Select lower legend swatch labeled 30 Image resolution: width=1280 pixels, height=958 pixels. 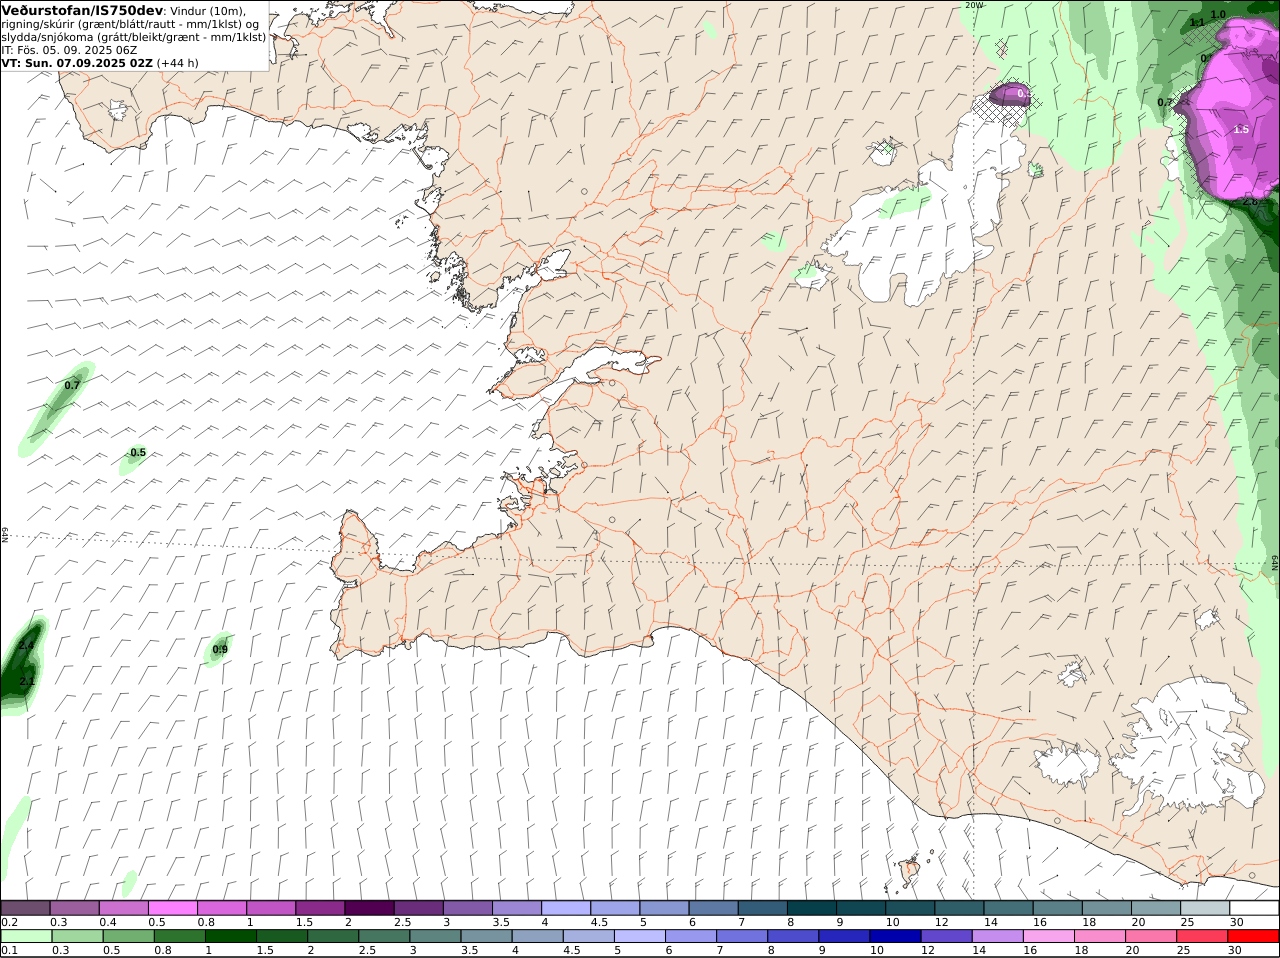(1254, 936)
